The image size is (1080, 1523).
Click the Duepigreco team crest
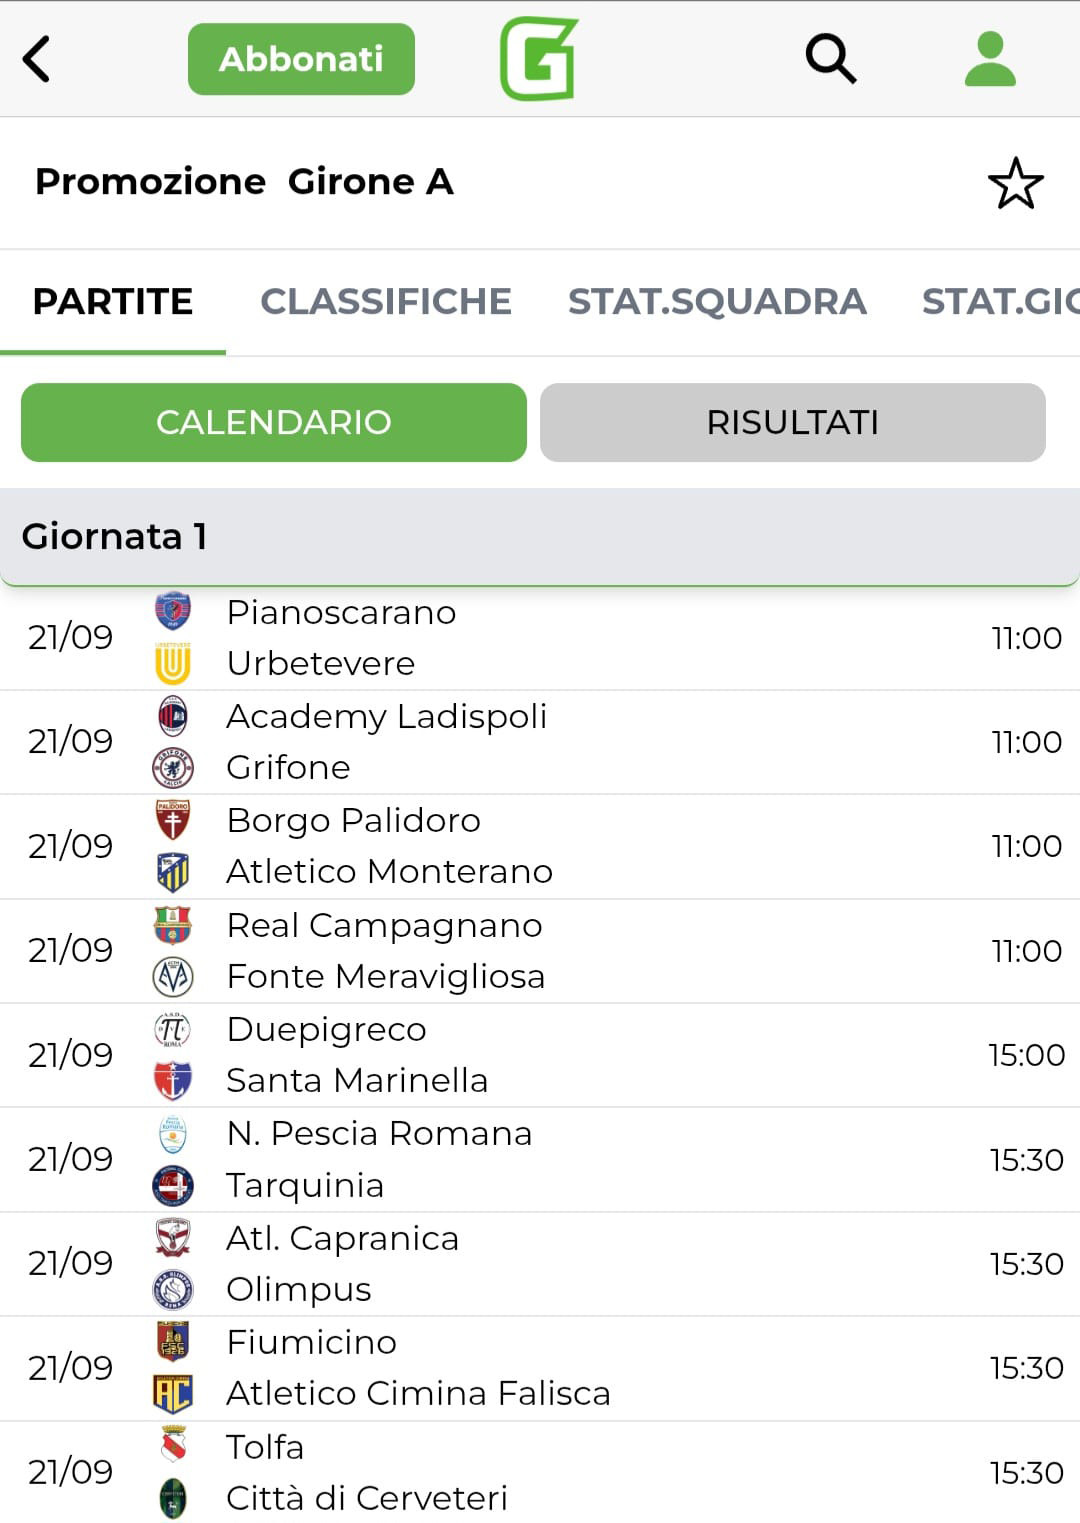(173, 1029)
